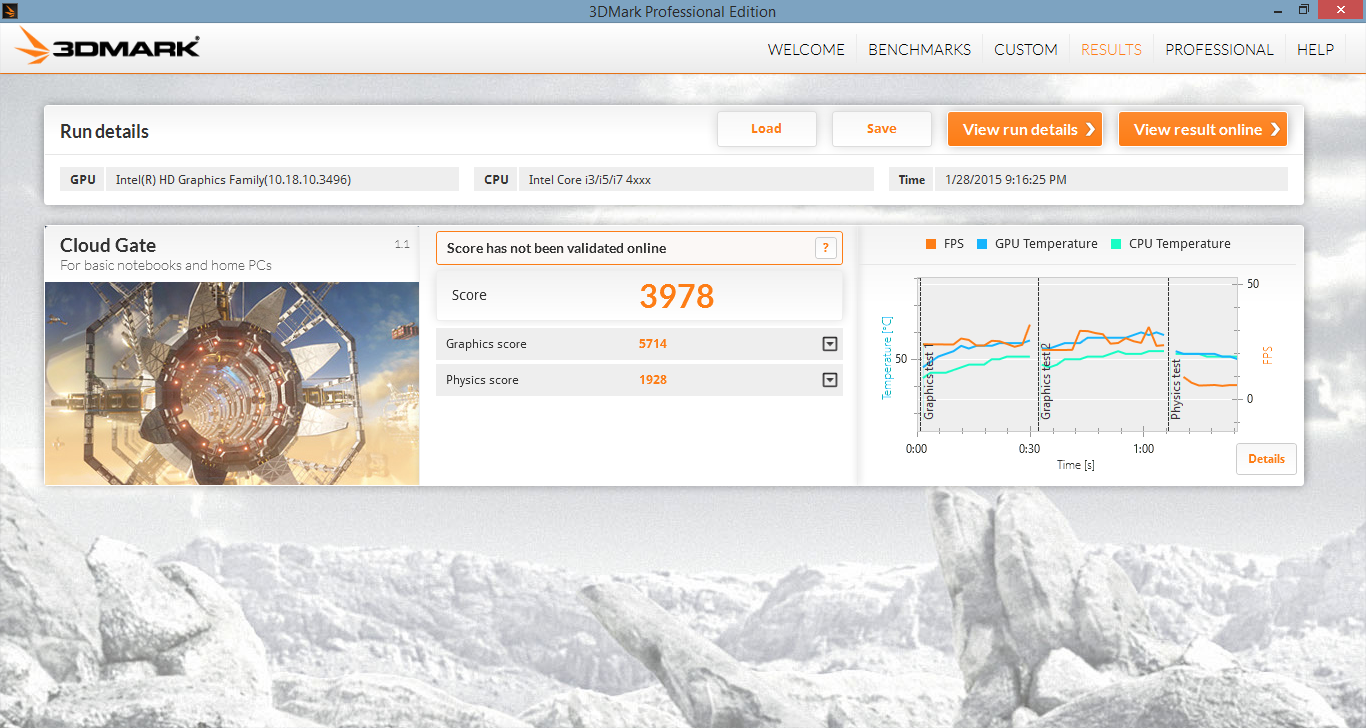This screenshot has height=728, width=1366.
Task: Click the Cloud Gate title
Action: click(x=108, y=245)
